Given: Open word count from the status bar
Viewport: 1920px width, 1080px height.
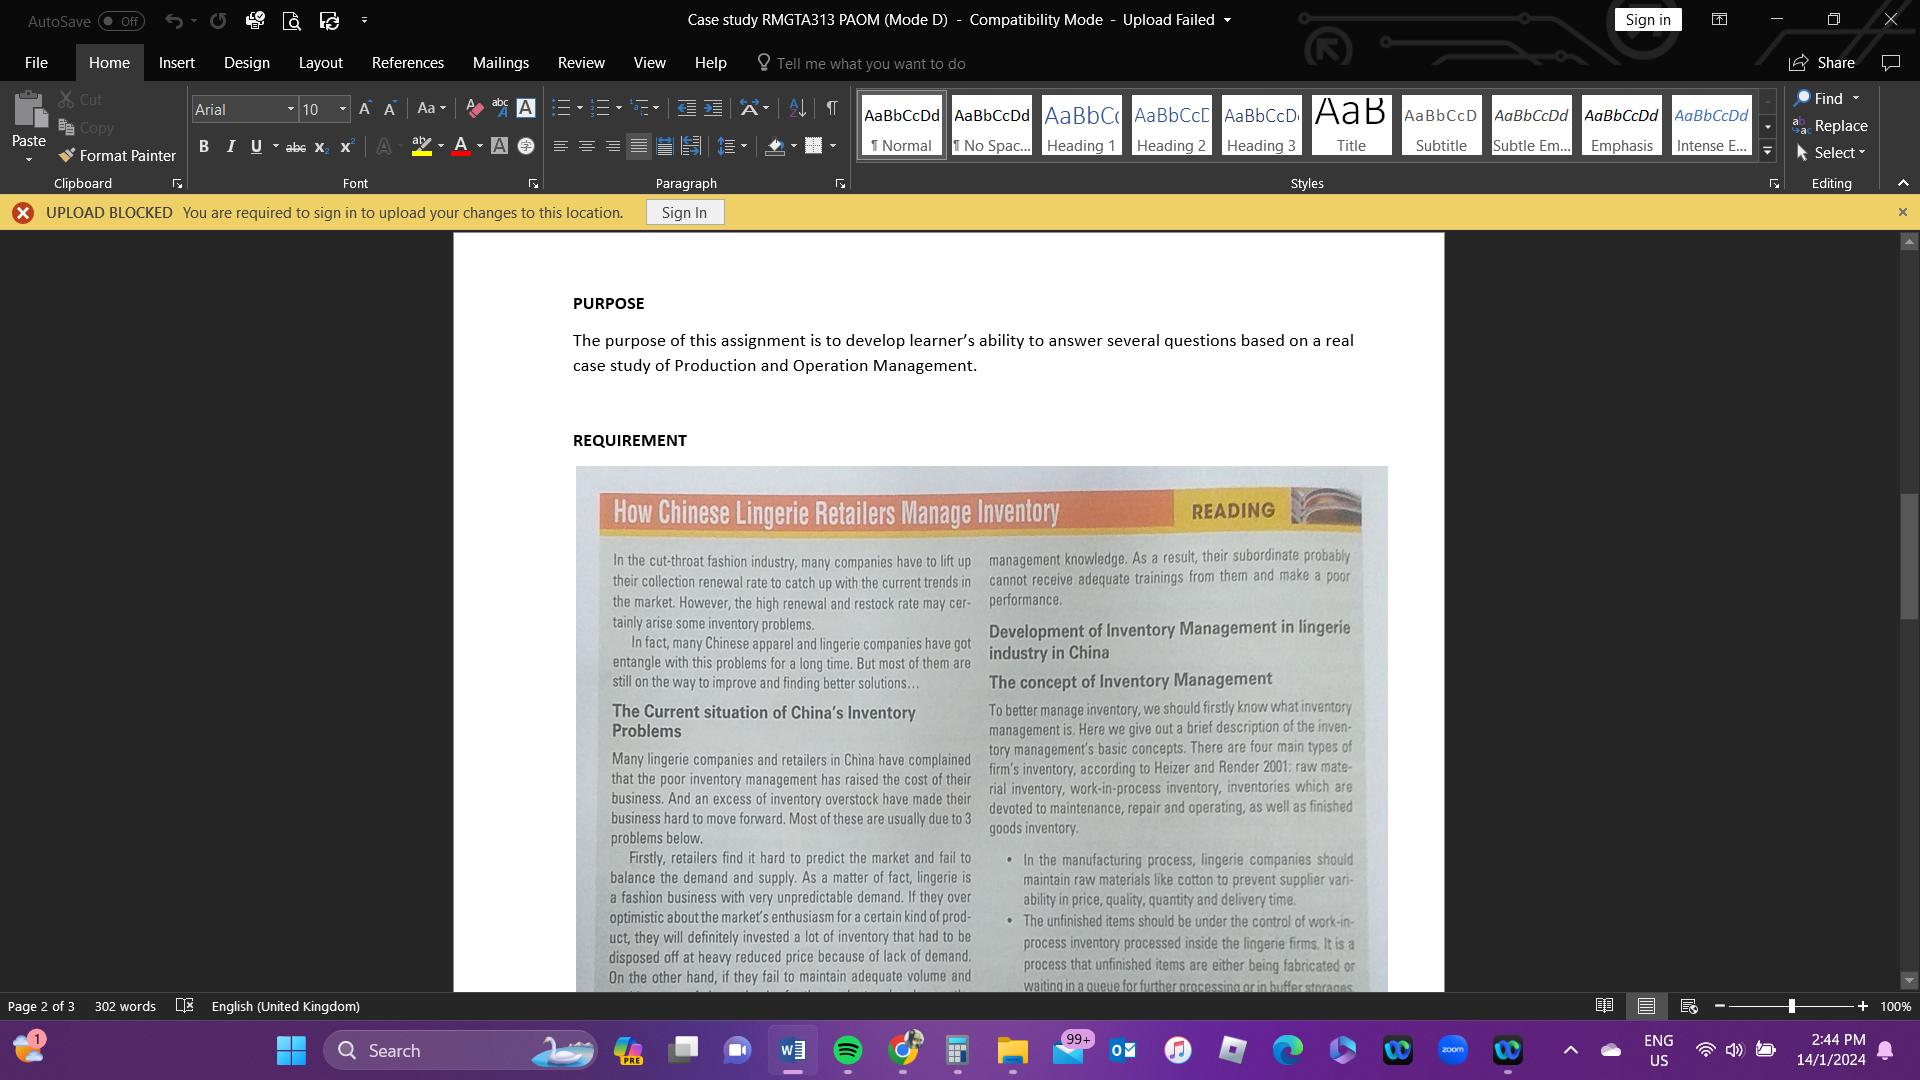Looking at the screenshot, I should pos(125,1006).
